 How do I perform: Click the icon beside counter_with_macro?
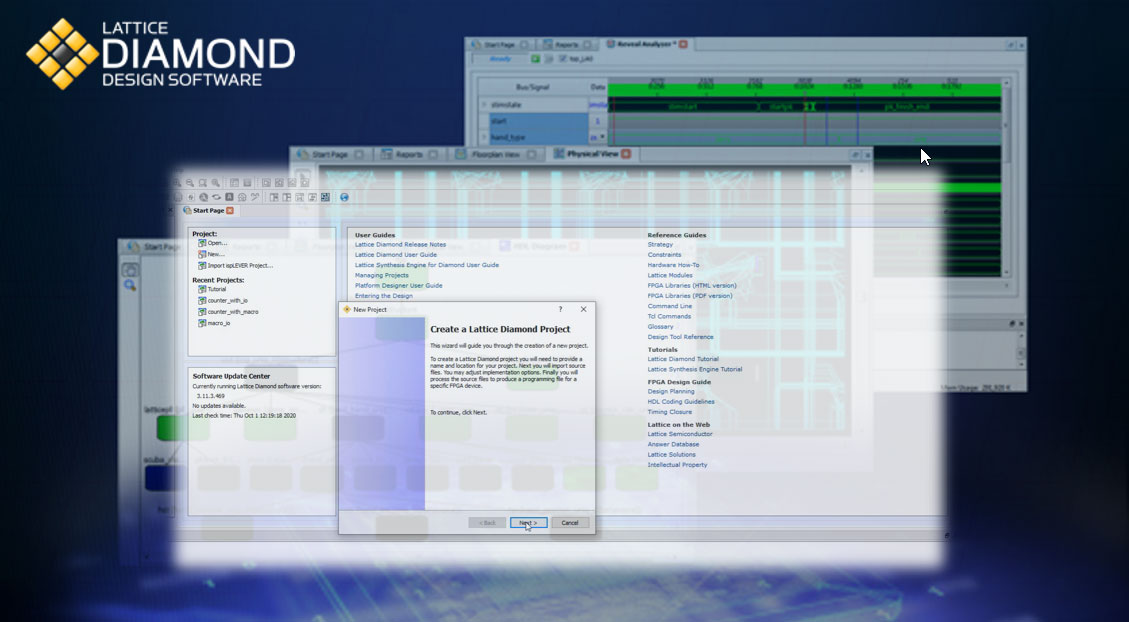click(202, 312)
